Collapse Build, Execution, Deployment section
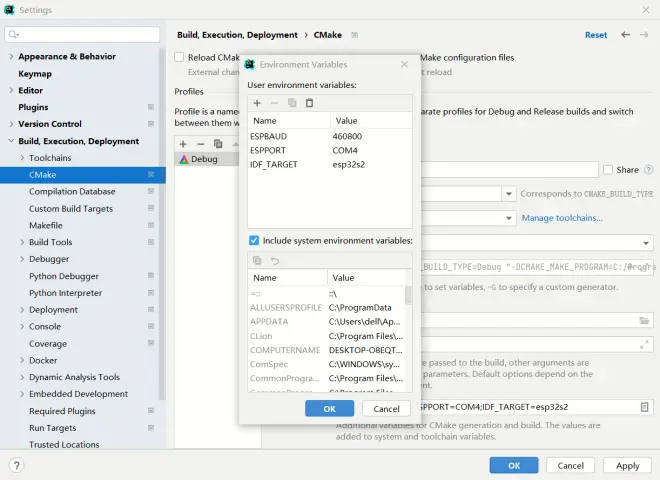This screenshot has height=480, width=660. click(x=11, y=141)
